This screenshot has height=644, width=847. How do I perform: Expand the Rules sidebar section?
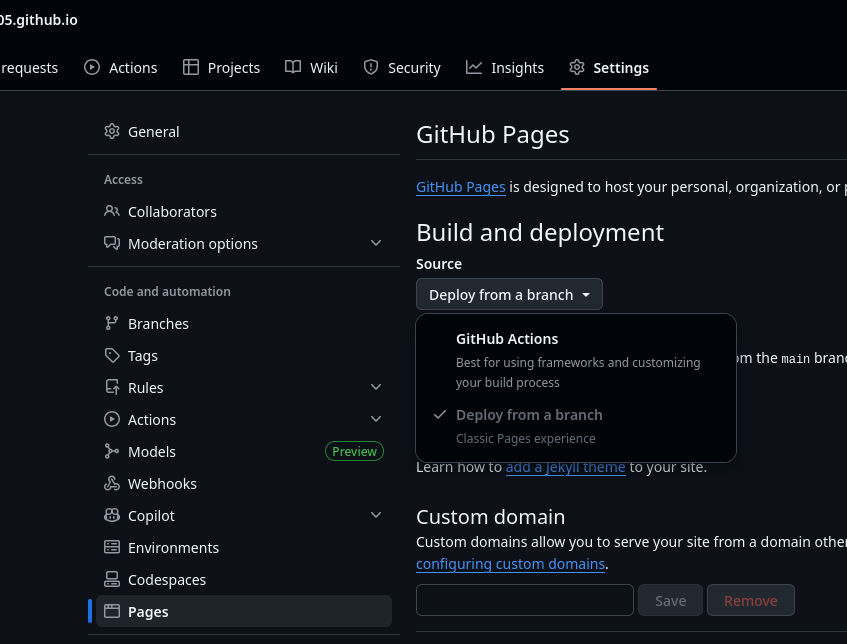tap(376, 388)
